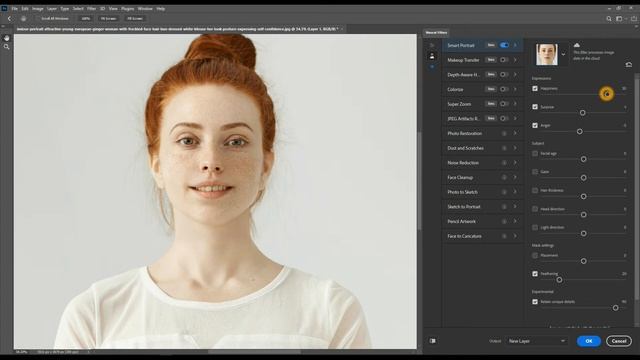
Task: Uncheck the Surprise checkbox
Action: [x=535, y=107]
